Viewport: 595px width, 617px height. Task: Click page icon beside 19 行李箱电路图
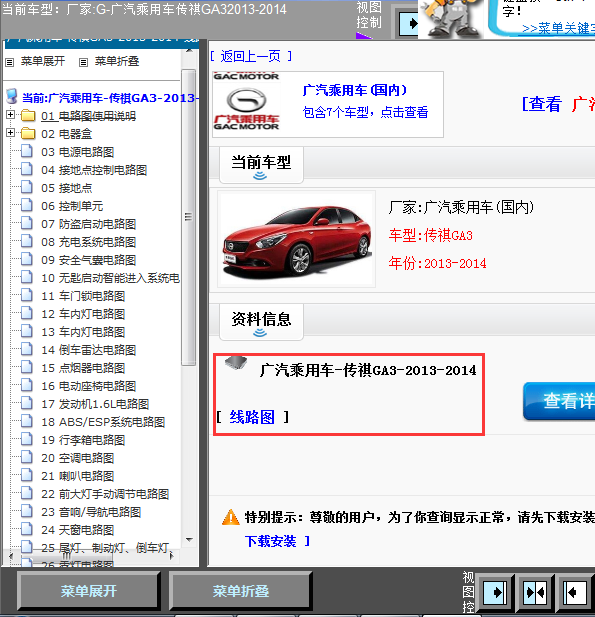point(26,439)
